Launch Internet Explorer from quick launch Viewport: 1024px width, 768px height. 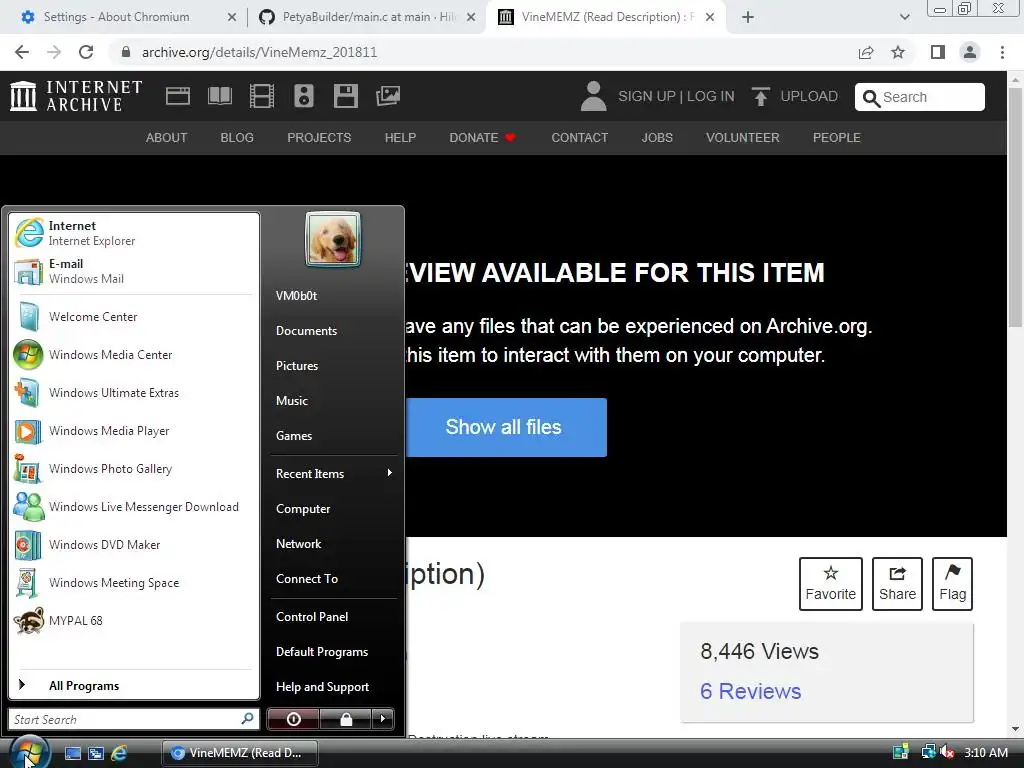(x=119, y=753)
